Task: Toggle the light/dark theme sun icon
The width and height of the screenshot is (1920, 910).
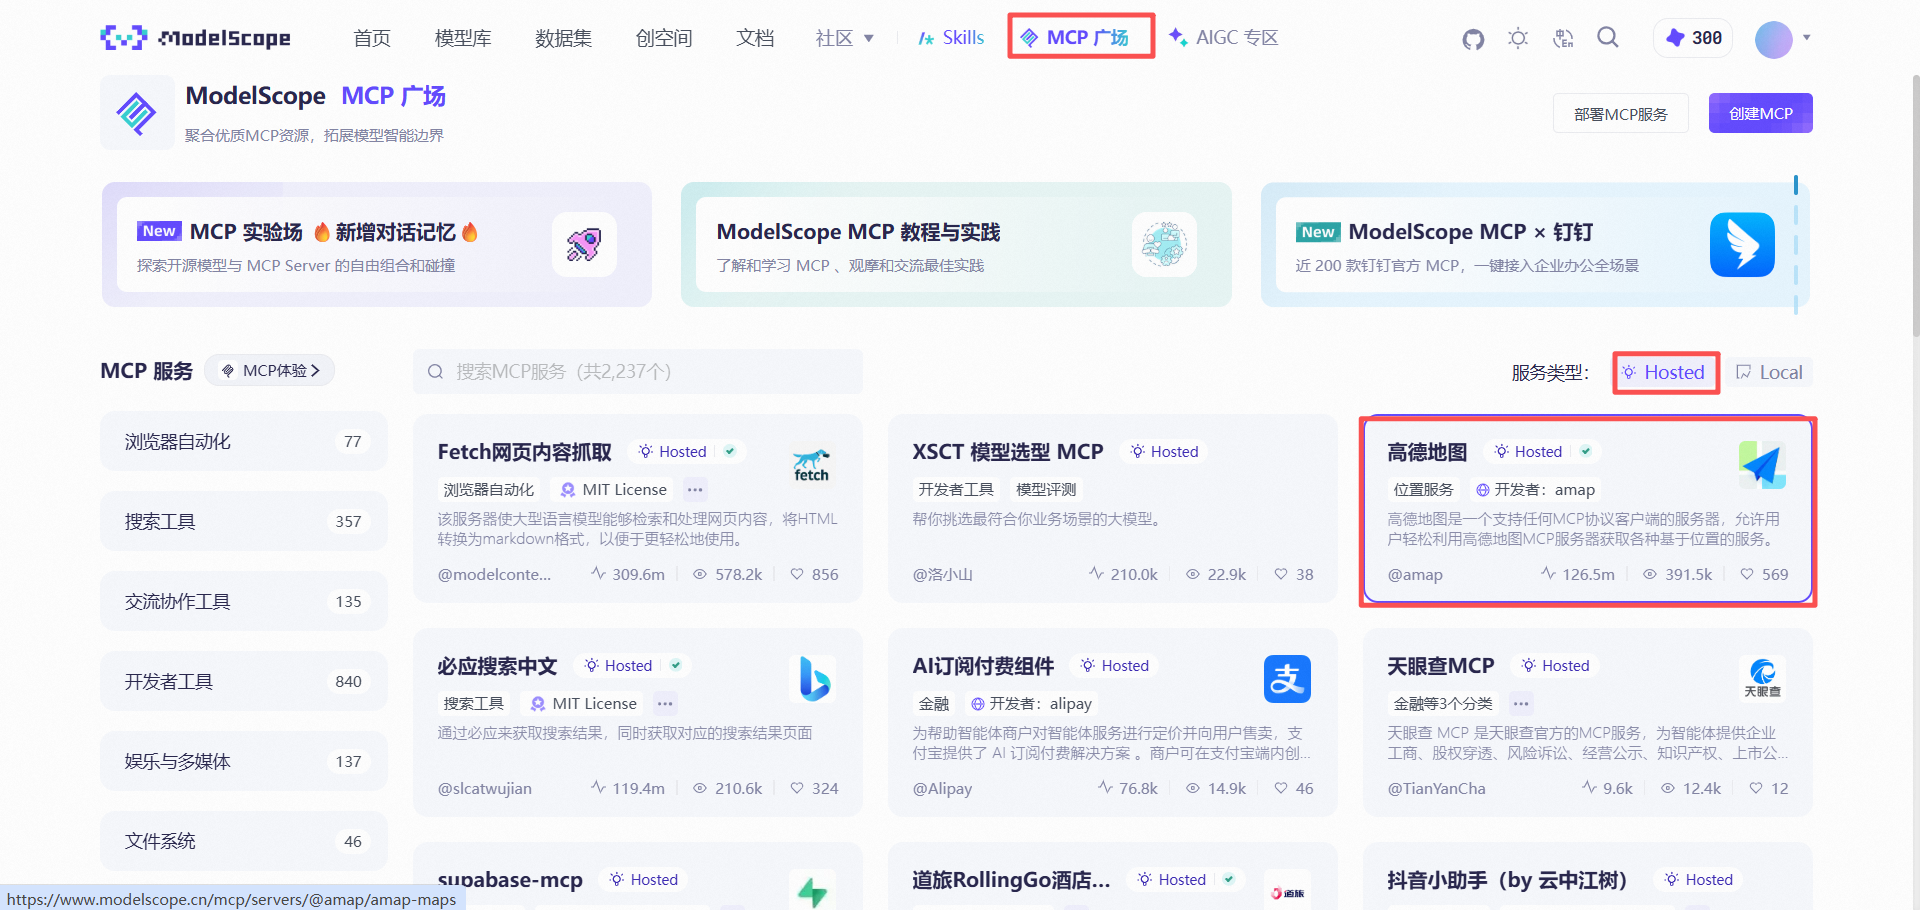Action: coord(1518,39)
